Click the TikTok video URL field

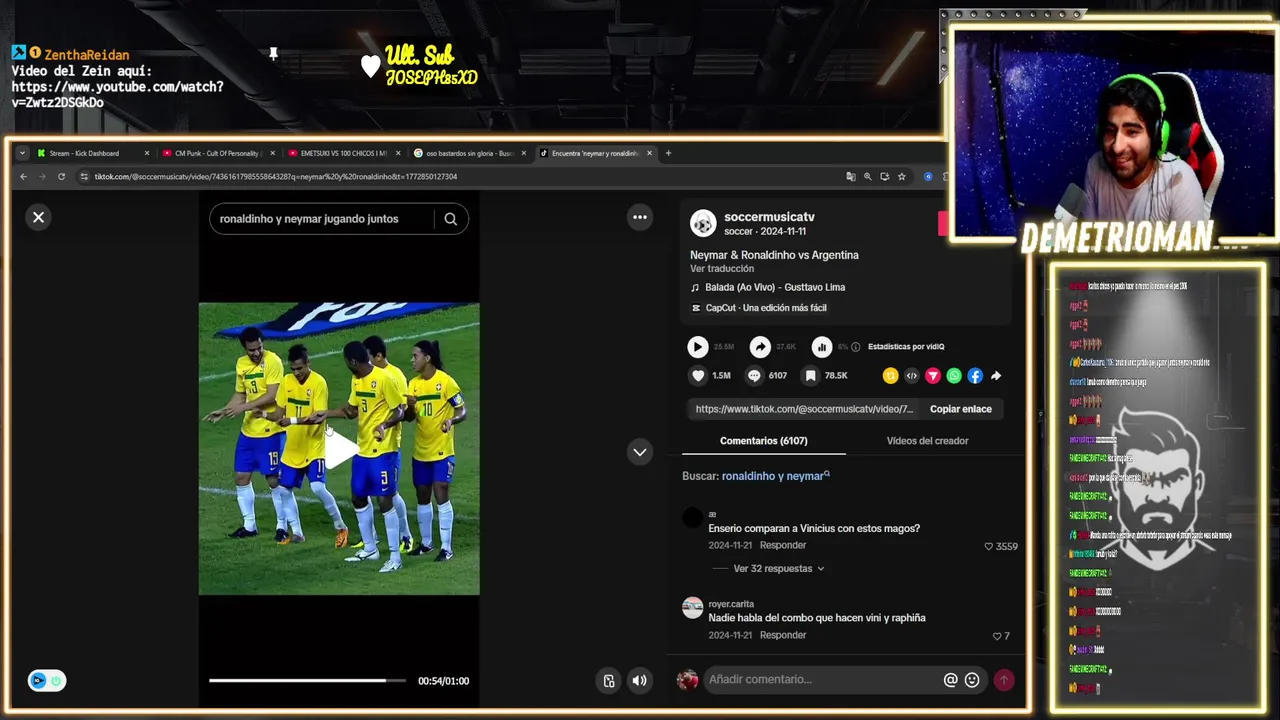[804, 409]
